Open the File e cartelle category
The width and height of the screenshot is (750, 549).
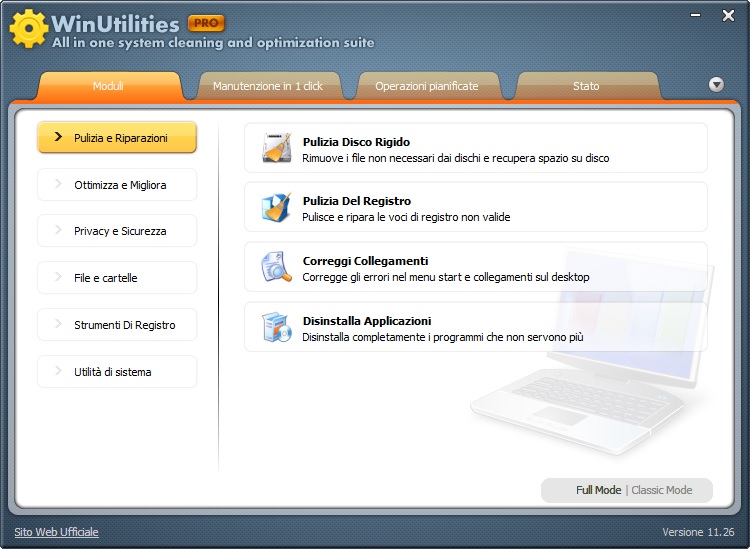[x=117, y=277]
